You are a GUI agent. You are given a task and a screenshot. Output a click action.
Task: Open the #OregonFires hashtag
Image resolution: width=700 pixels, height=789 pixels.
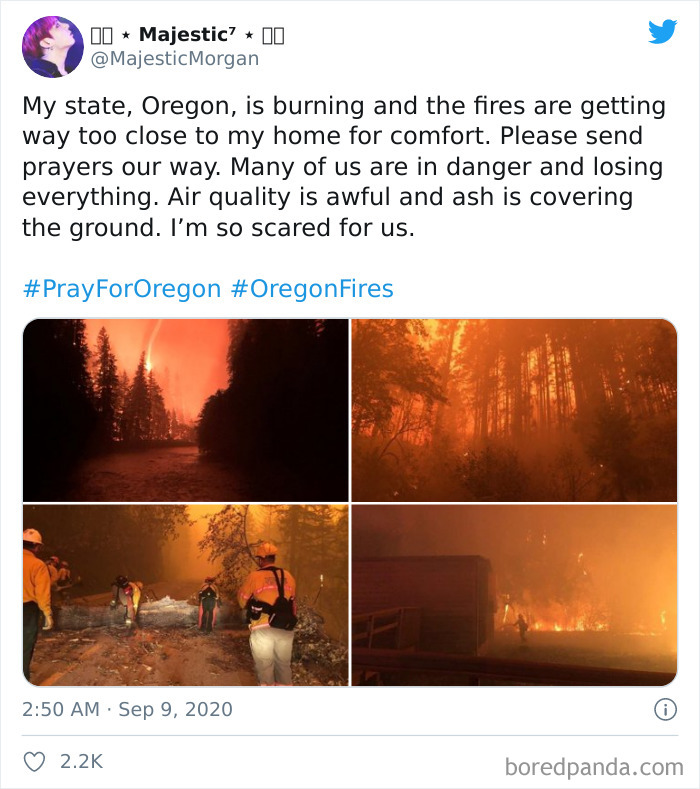pos(311,289)
